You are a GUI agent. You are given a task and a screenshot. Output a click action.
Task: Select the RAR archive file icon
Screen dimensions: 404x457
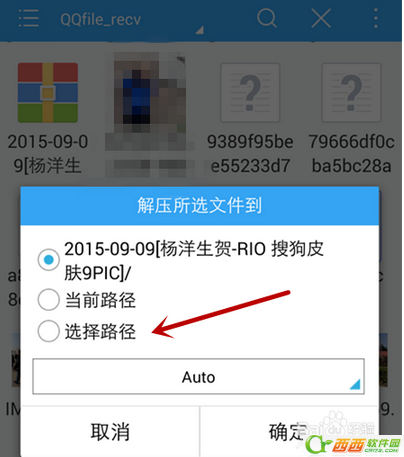[x=48, y=93]
